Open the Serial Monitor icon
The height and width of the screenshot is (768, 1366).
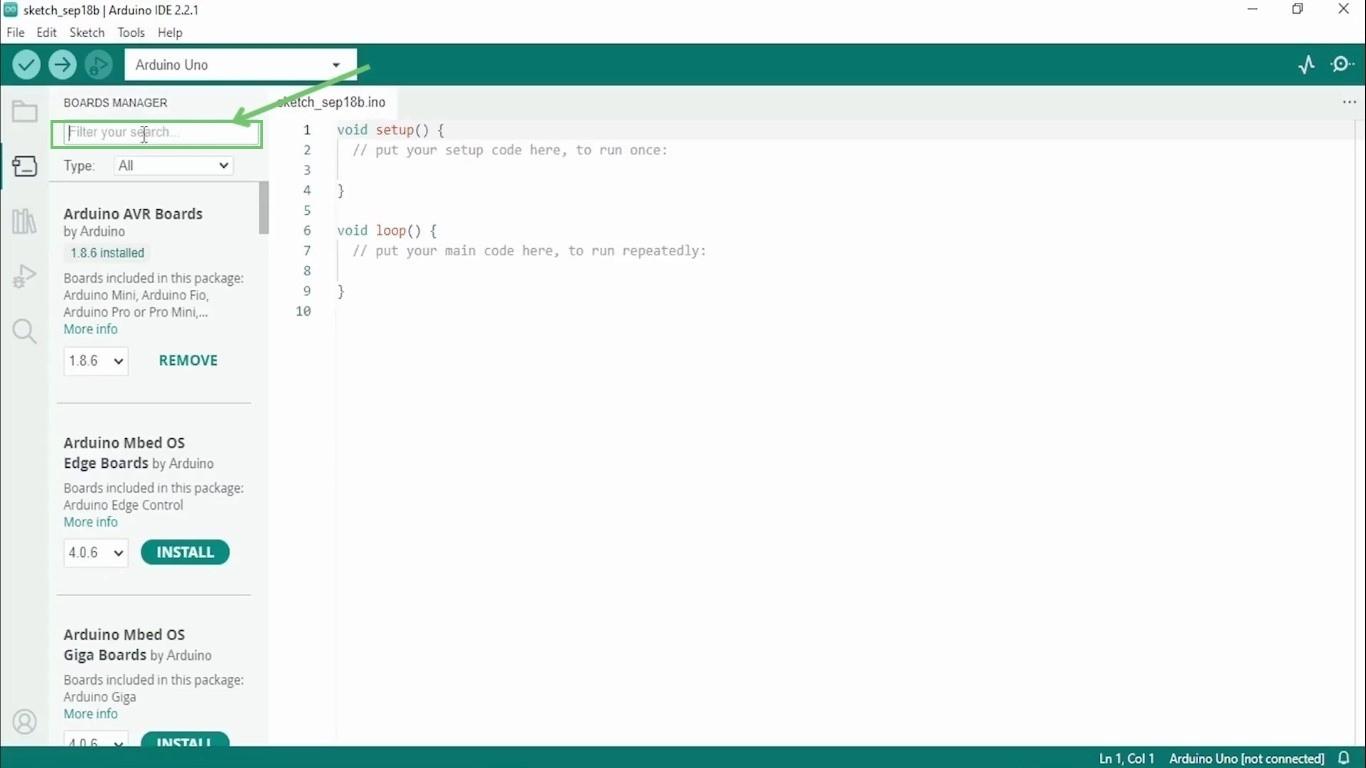pyautogui.click(x=1342, y=63)
